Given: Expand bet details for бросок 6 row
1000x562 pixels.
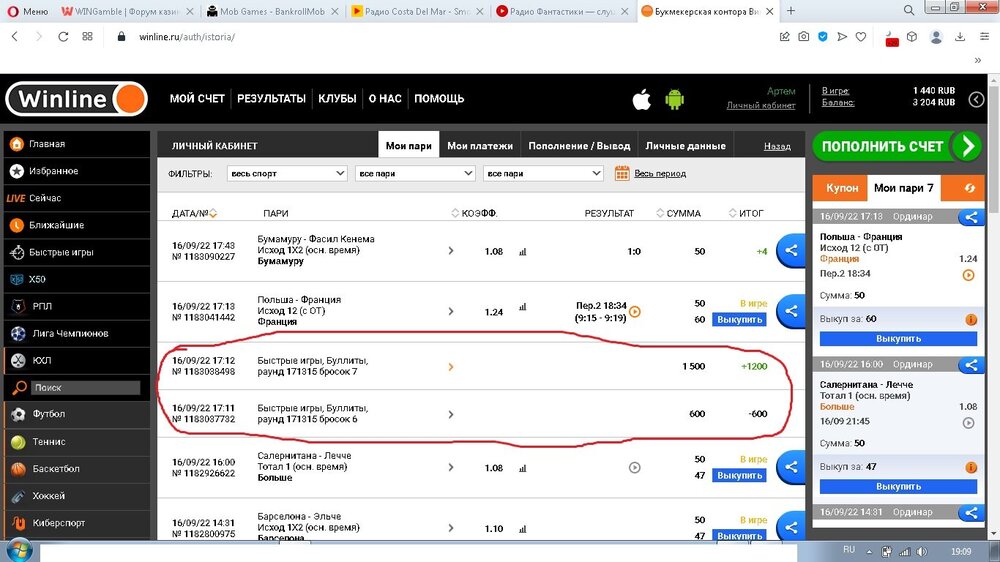Looking at the screenshot, I should (451, 414).
